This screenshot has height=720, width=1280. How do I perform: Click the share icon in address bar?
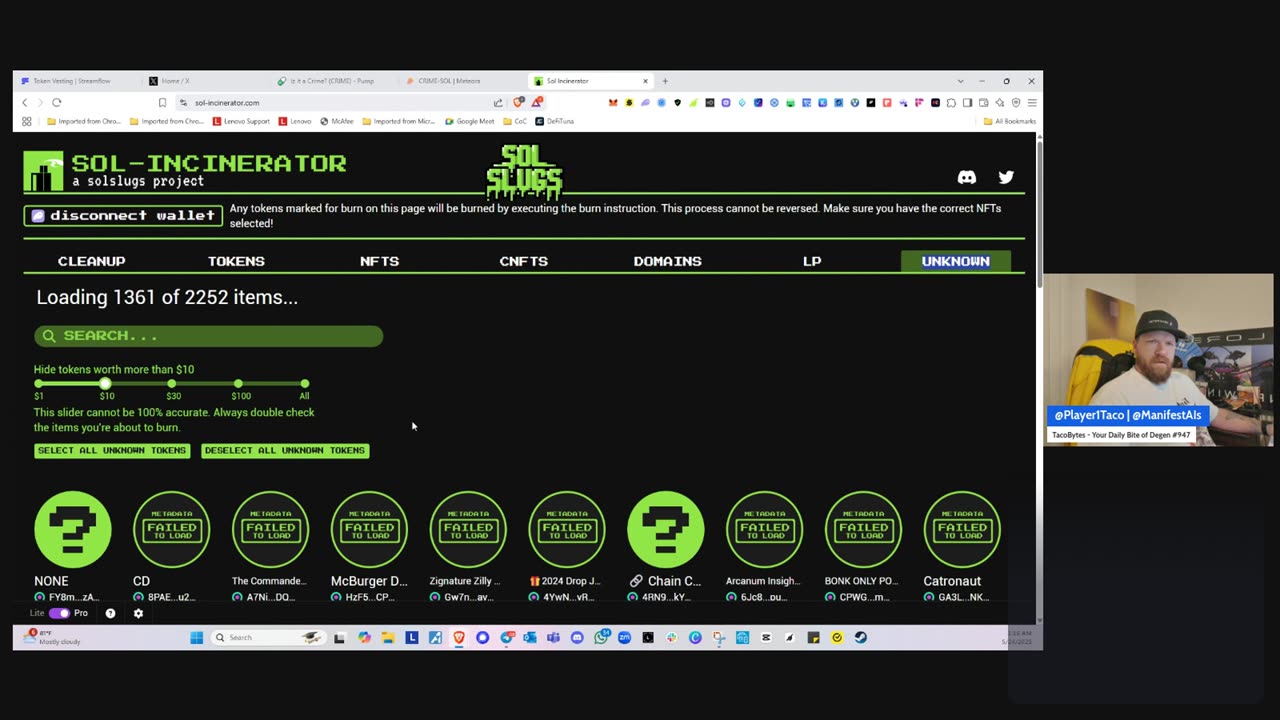point(498,102)
